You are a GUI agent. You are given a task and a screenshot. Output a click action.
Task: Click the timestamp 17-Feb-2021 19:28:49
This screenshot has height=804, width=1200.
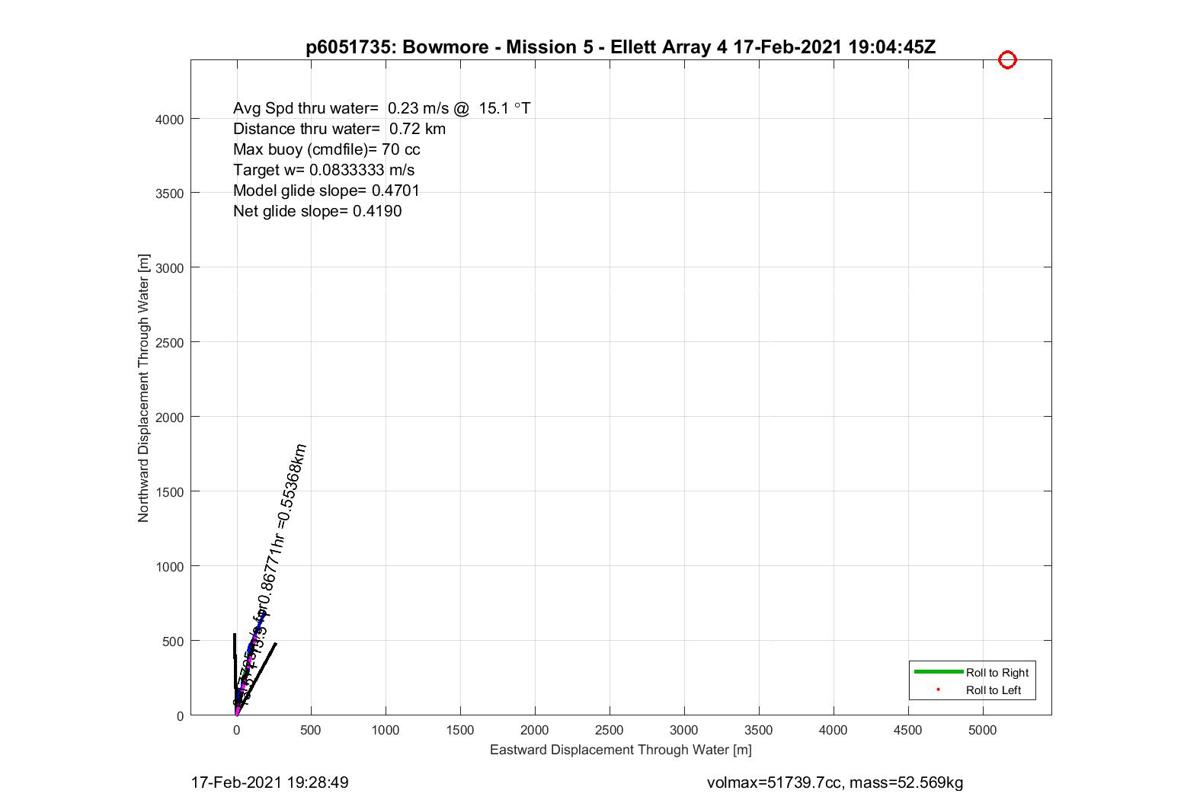tap(270, 782)
